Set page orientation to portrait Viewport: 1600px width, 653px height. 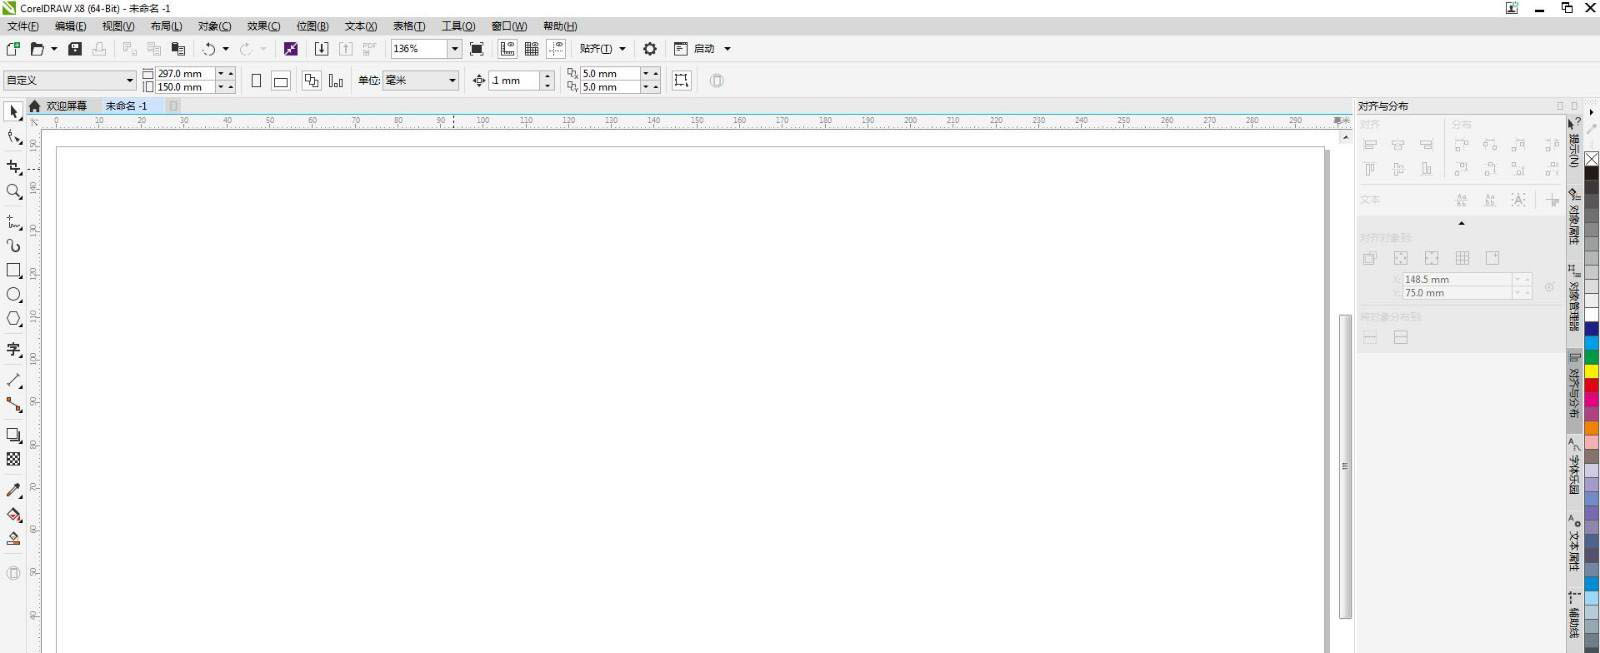click(256, 81)
